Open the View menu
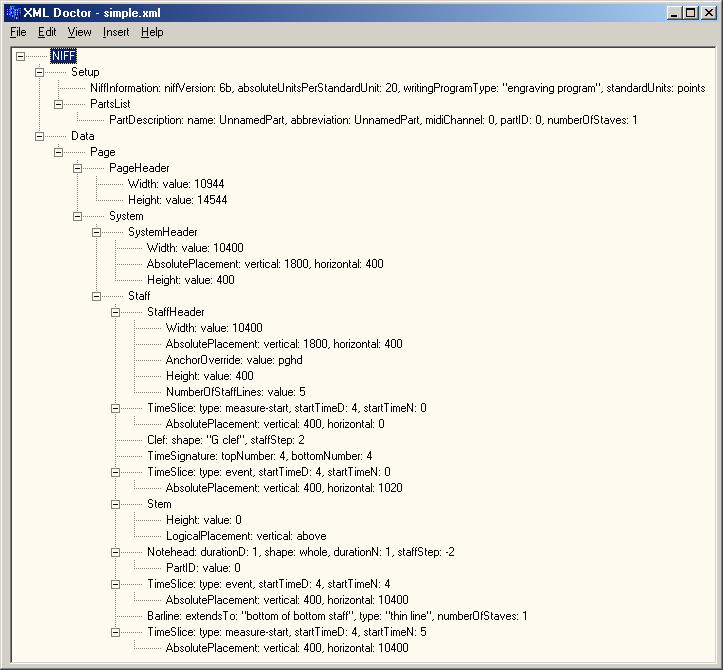 click(79, 32)
